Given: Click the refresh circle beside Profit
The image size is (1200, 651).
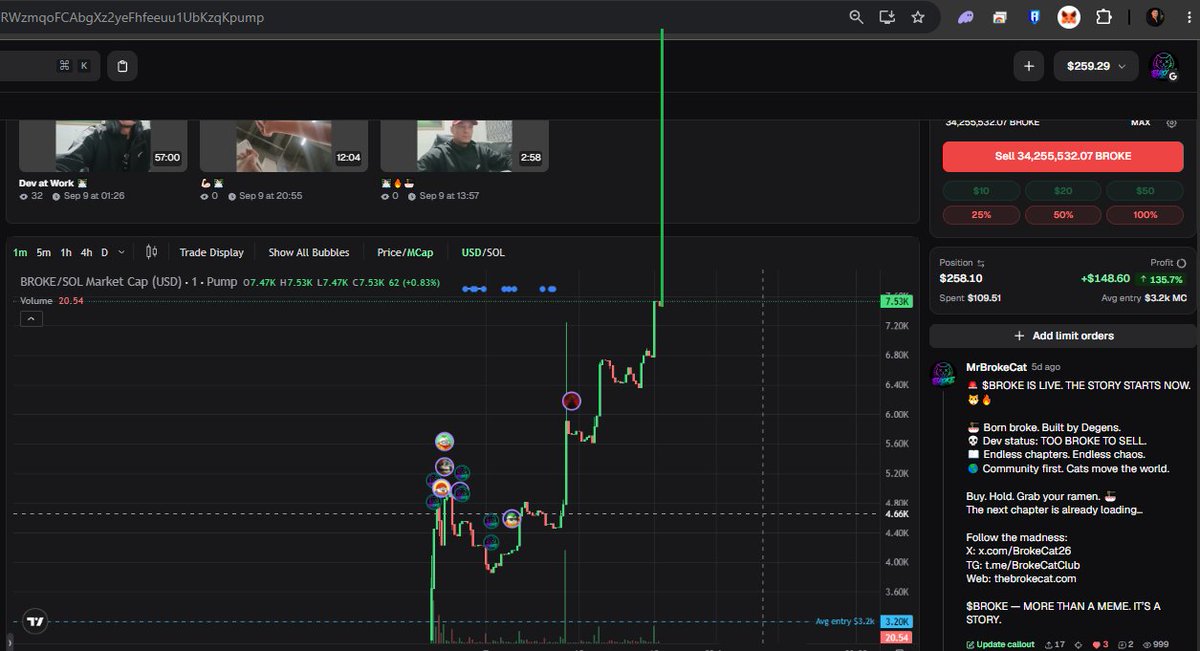Looking at the screenshot, I should pos(1181,263).
